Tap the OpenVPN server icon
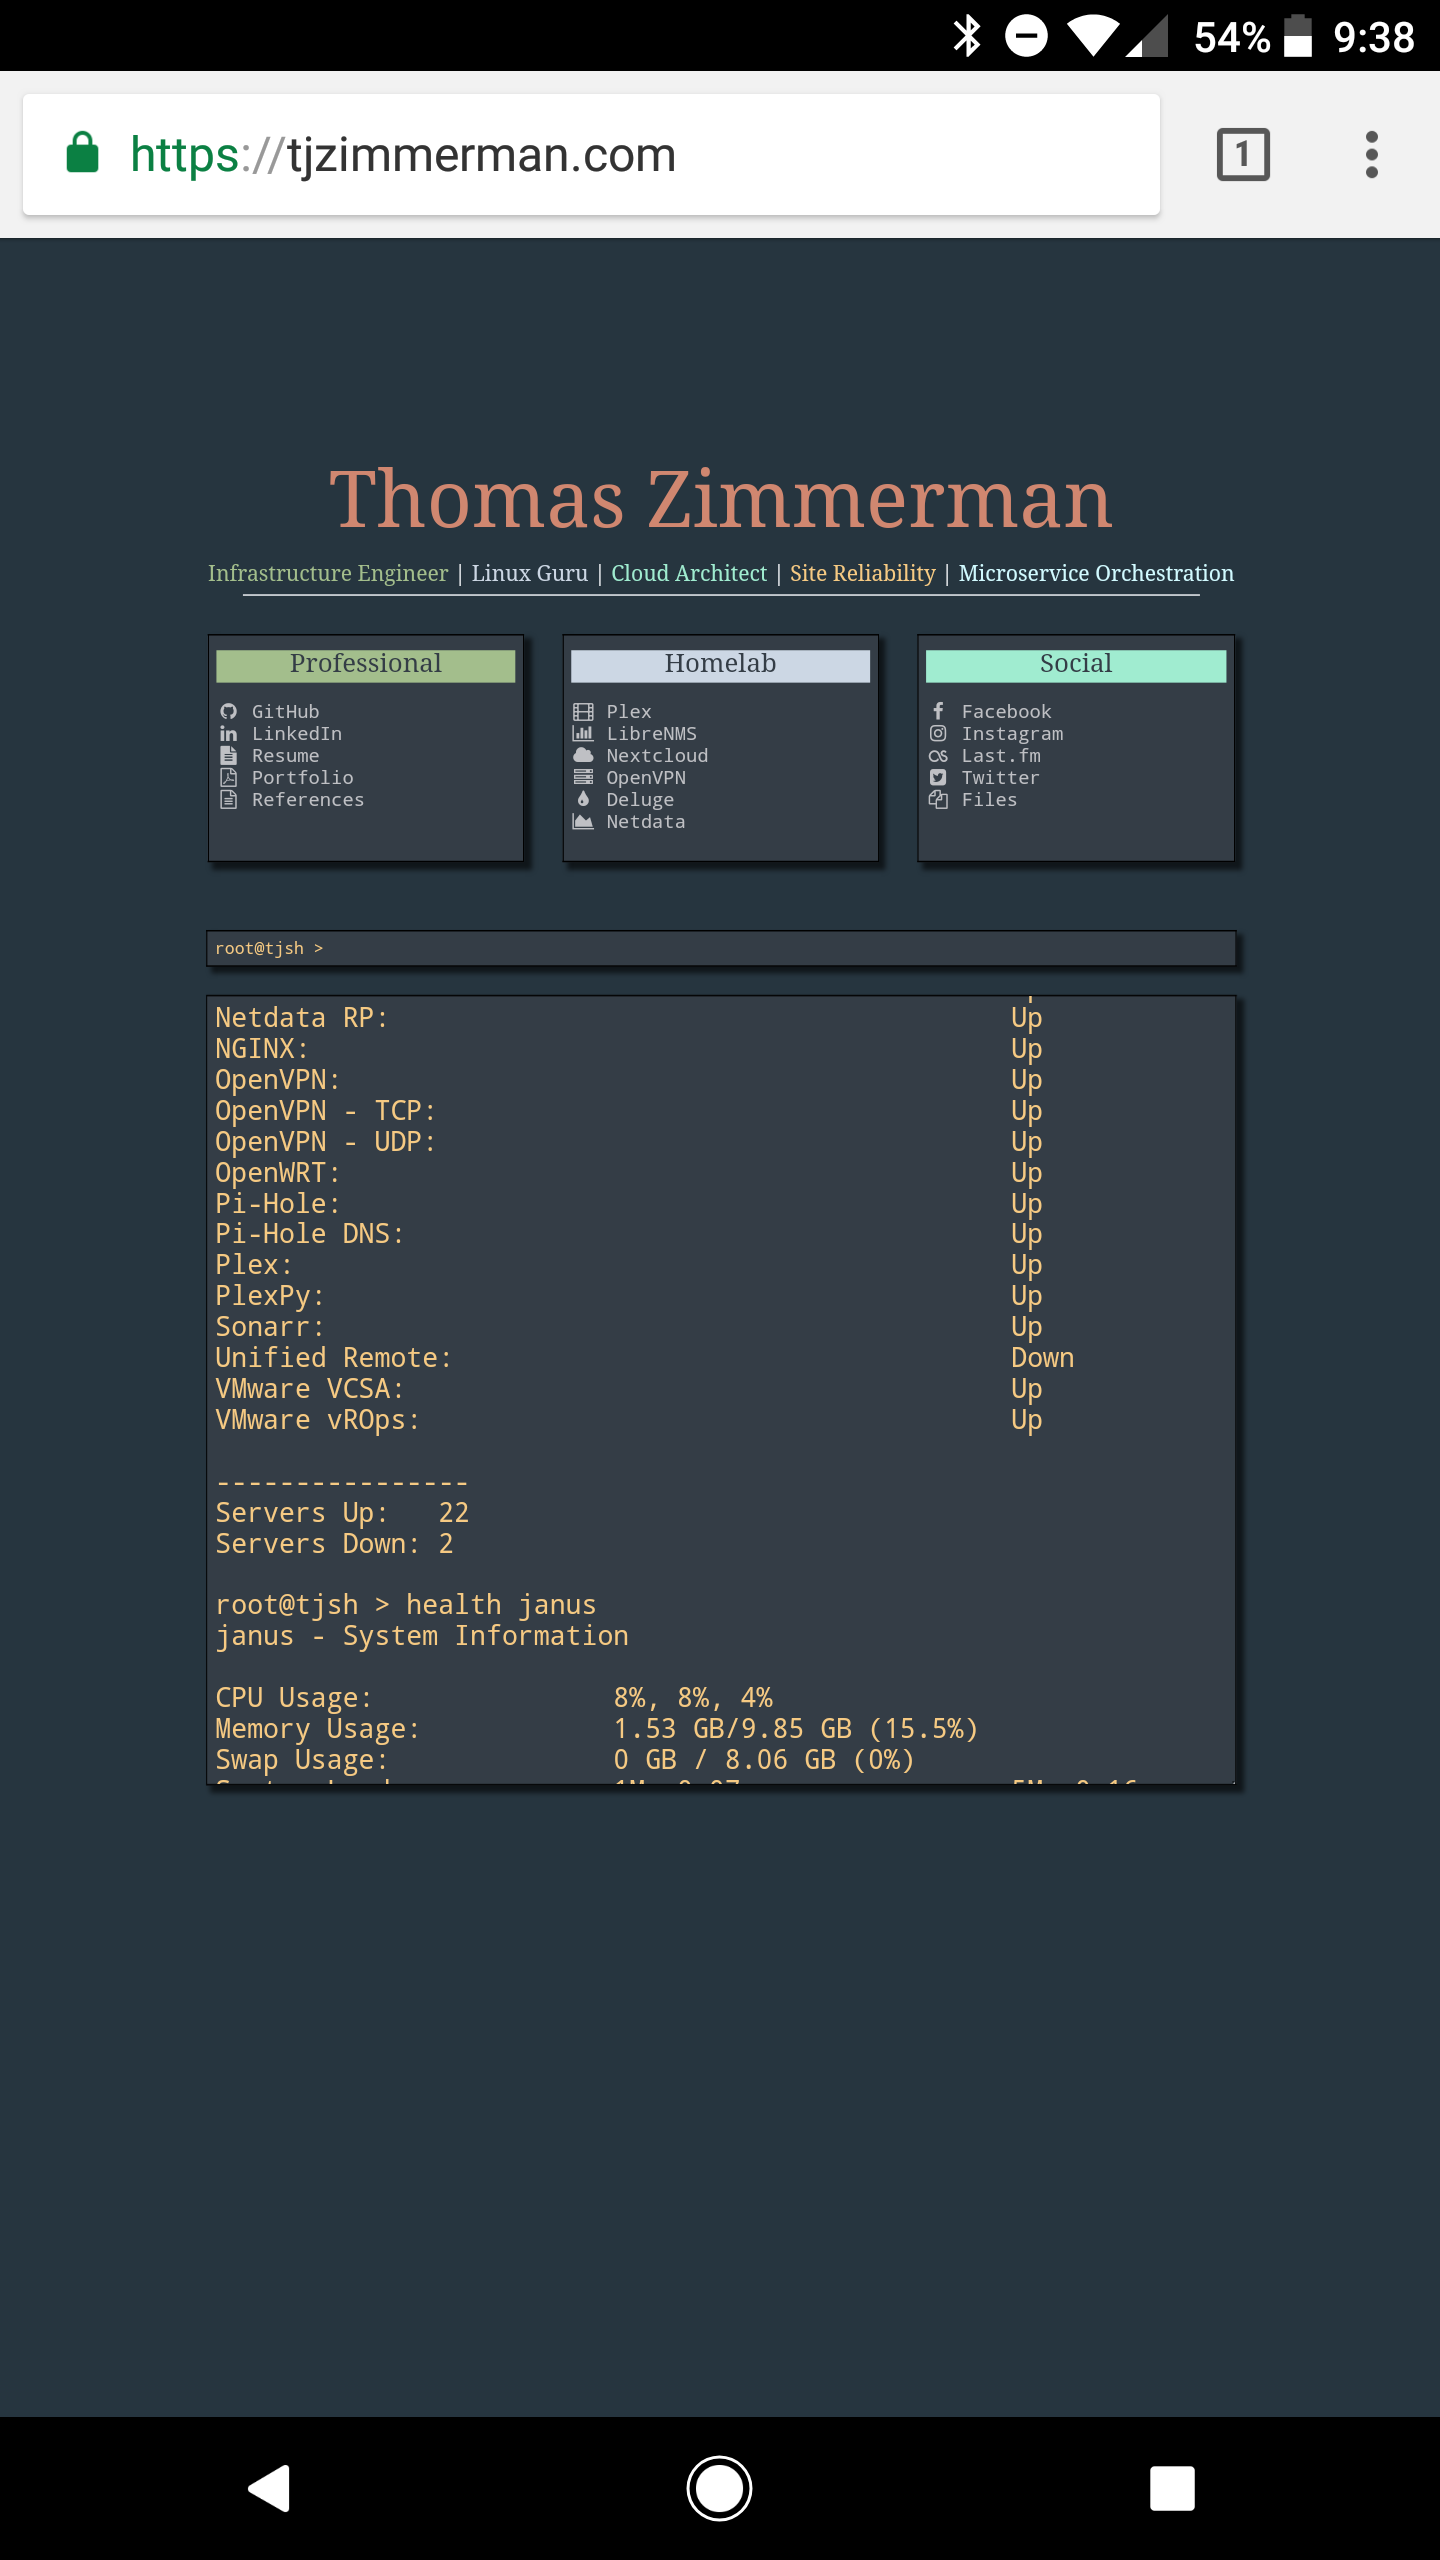This screenshot has width=1440, height=2560. tap(583, 777)
